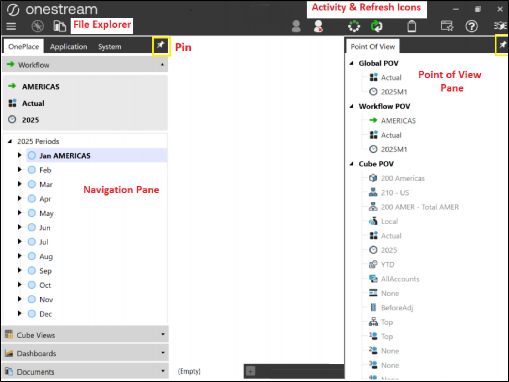
Task: Open the favorites window-star icon
Action: coord(447,26)
